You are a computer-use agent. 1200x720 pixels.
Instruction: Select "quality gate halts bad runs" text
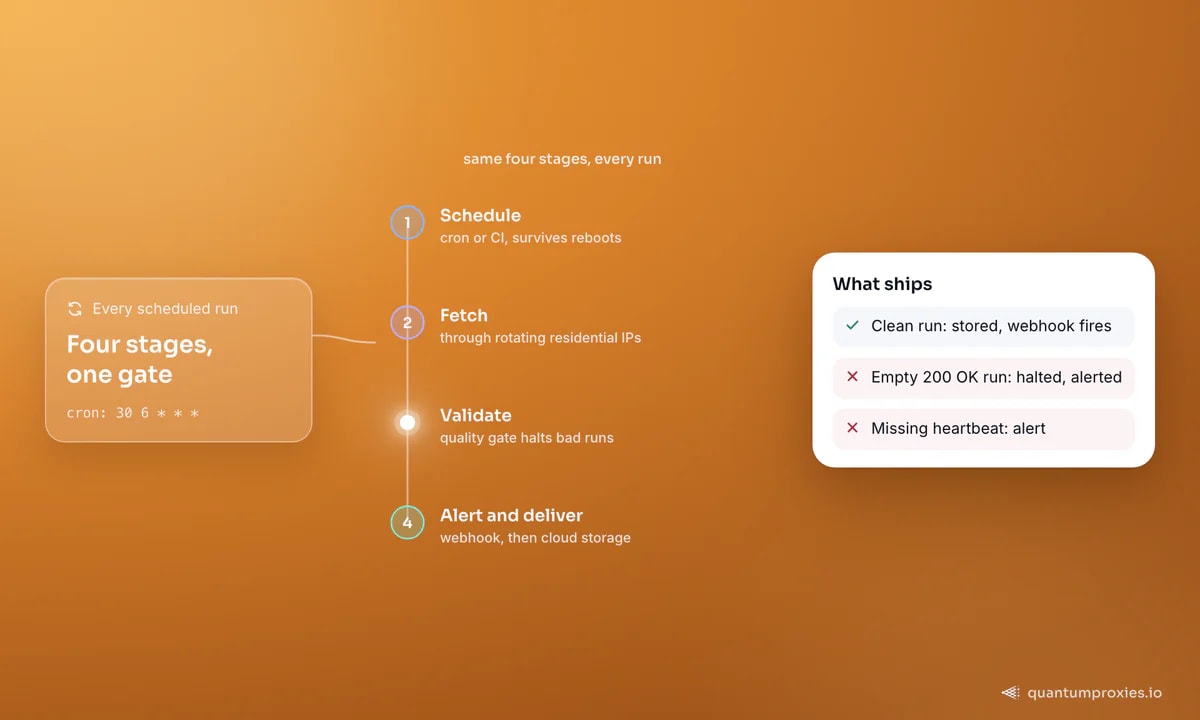point(527,438)
